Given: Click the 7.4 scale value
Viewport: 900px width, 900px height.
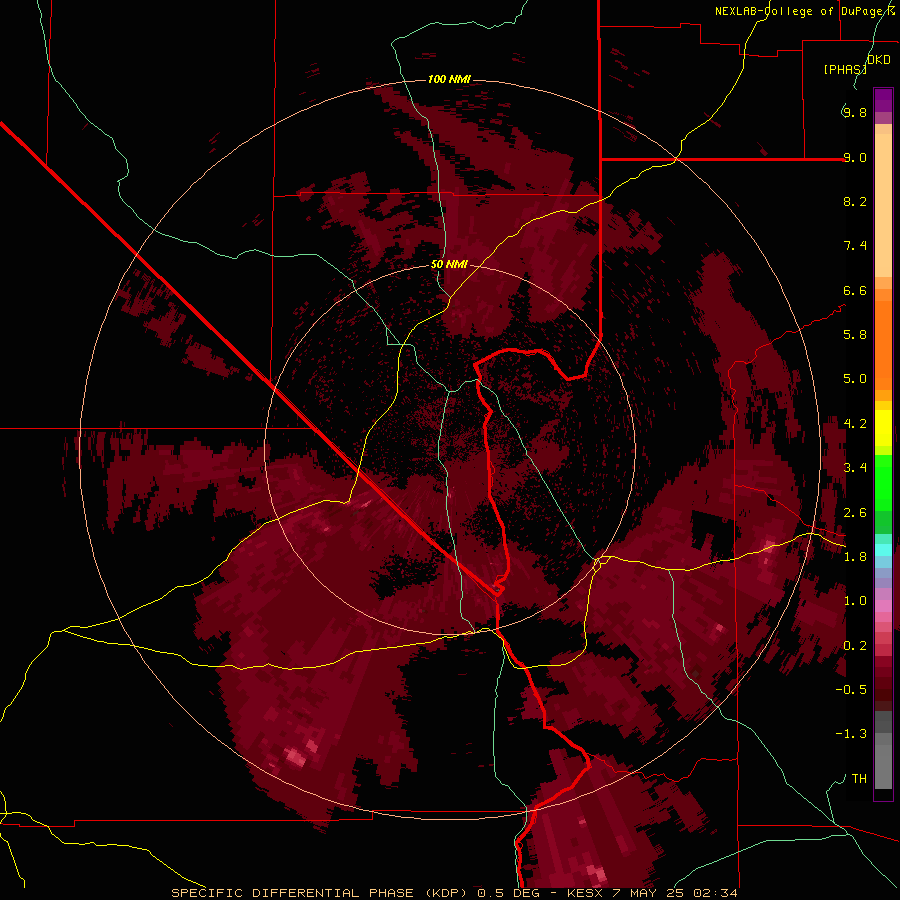Looking at the screenshot, I should click(x=855, y=246).
